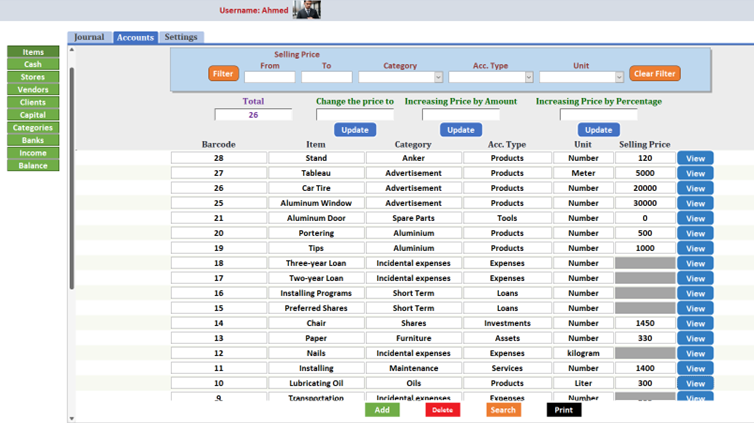Click the scrollbar down arrow
Screen dimensions: 754x423
(72, 419)
